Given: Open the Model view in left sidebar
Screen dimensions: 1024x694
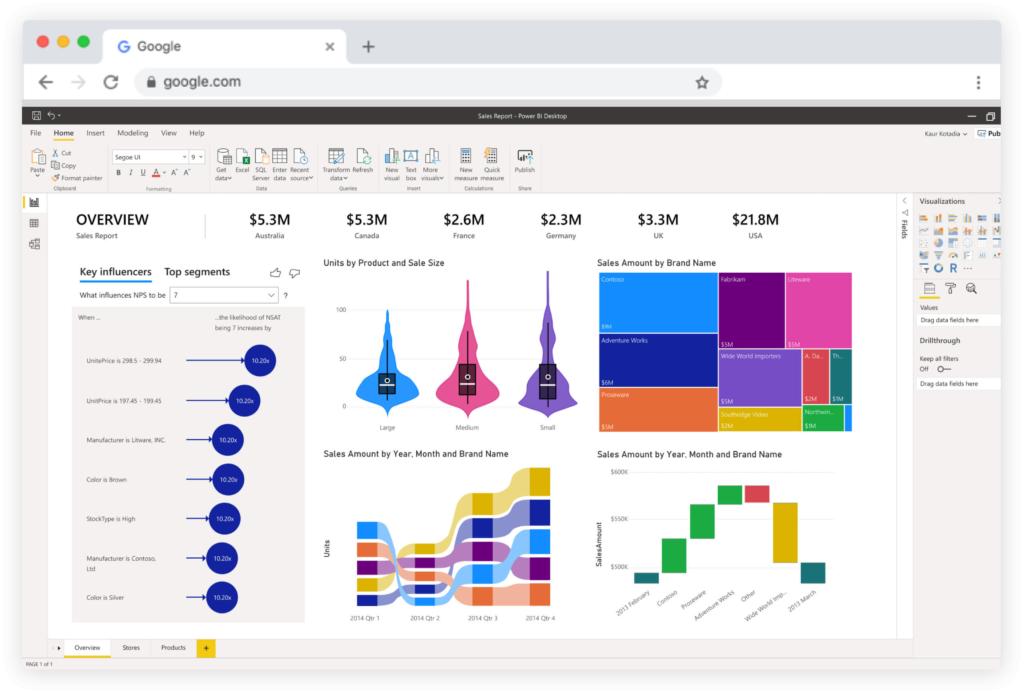Looking at the screenshot, I should [x=35, y=244].
